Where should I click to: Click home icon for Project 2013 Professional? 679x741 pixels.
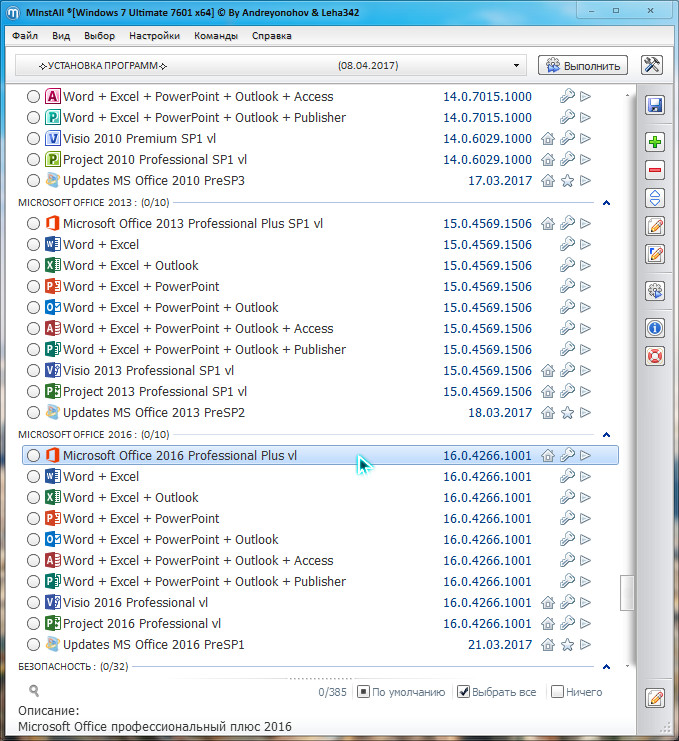pyautogui.click(x=548, y=391)
